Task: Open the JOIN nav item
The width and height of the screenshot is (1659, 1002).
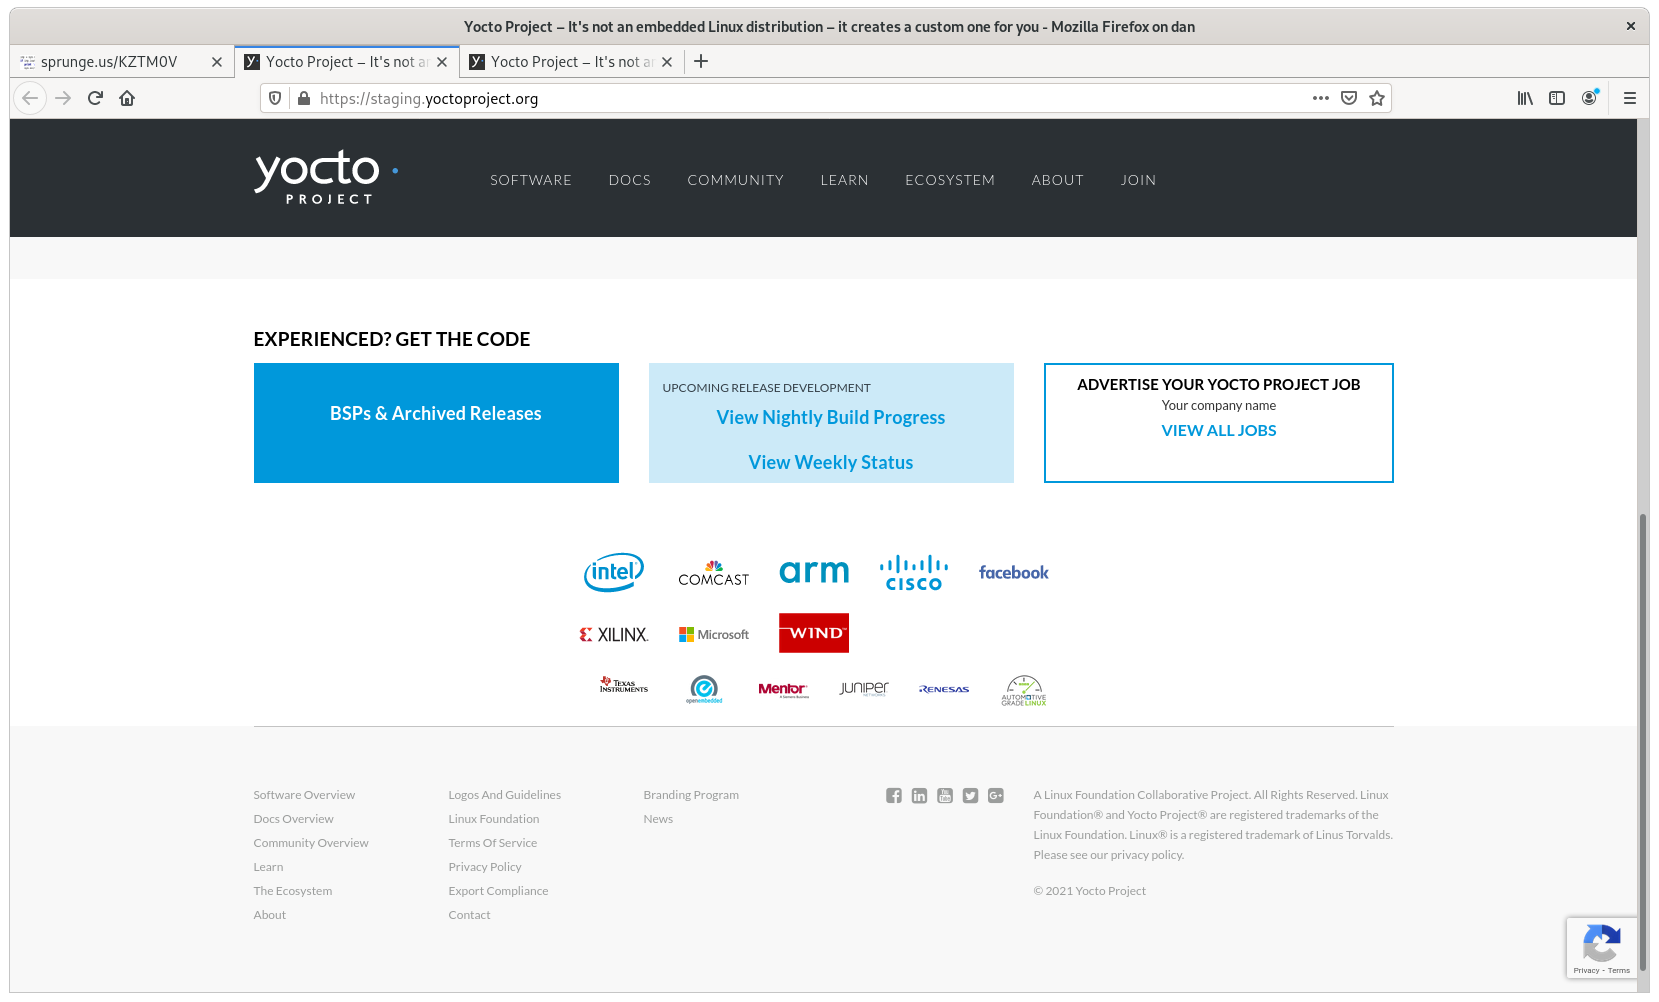Action: tap(1138, 180)
